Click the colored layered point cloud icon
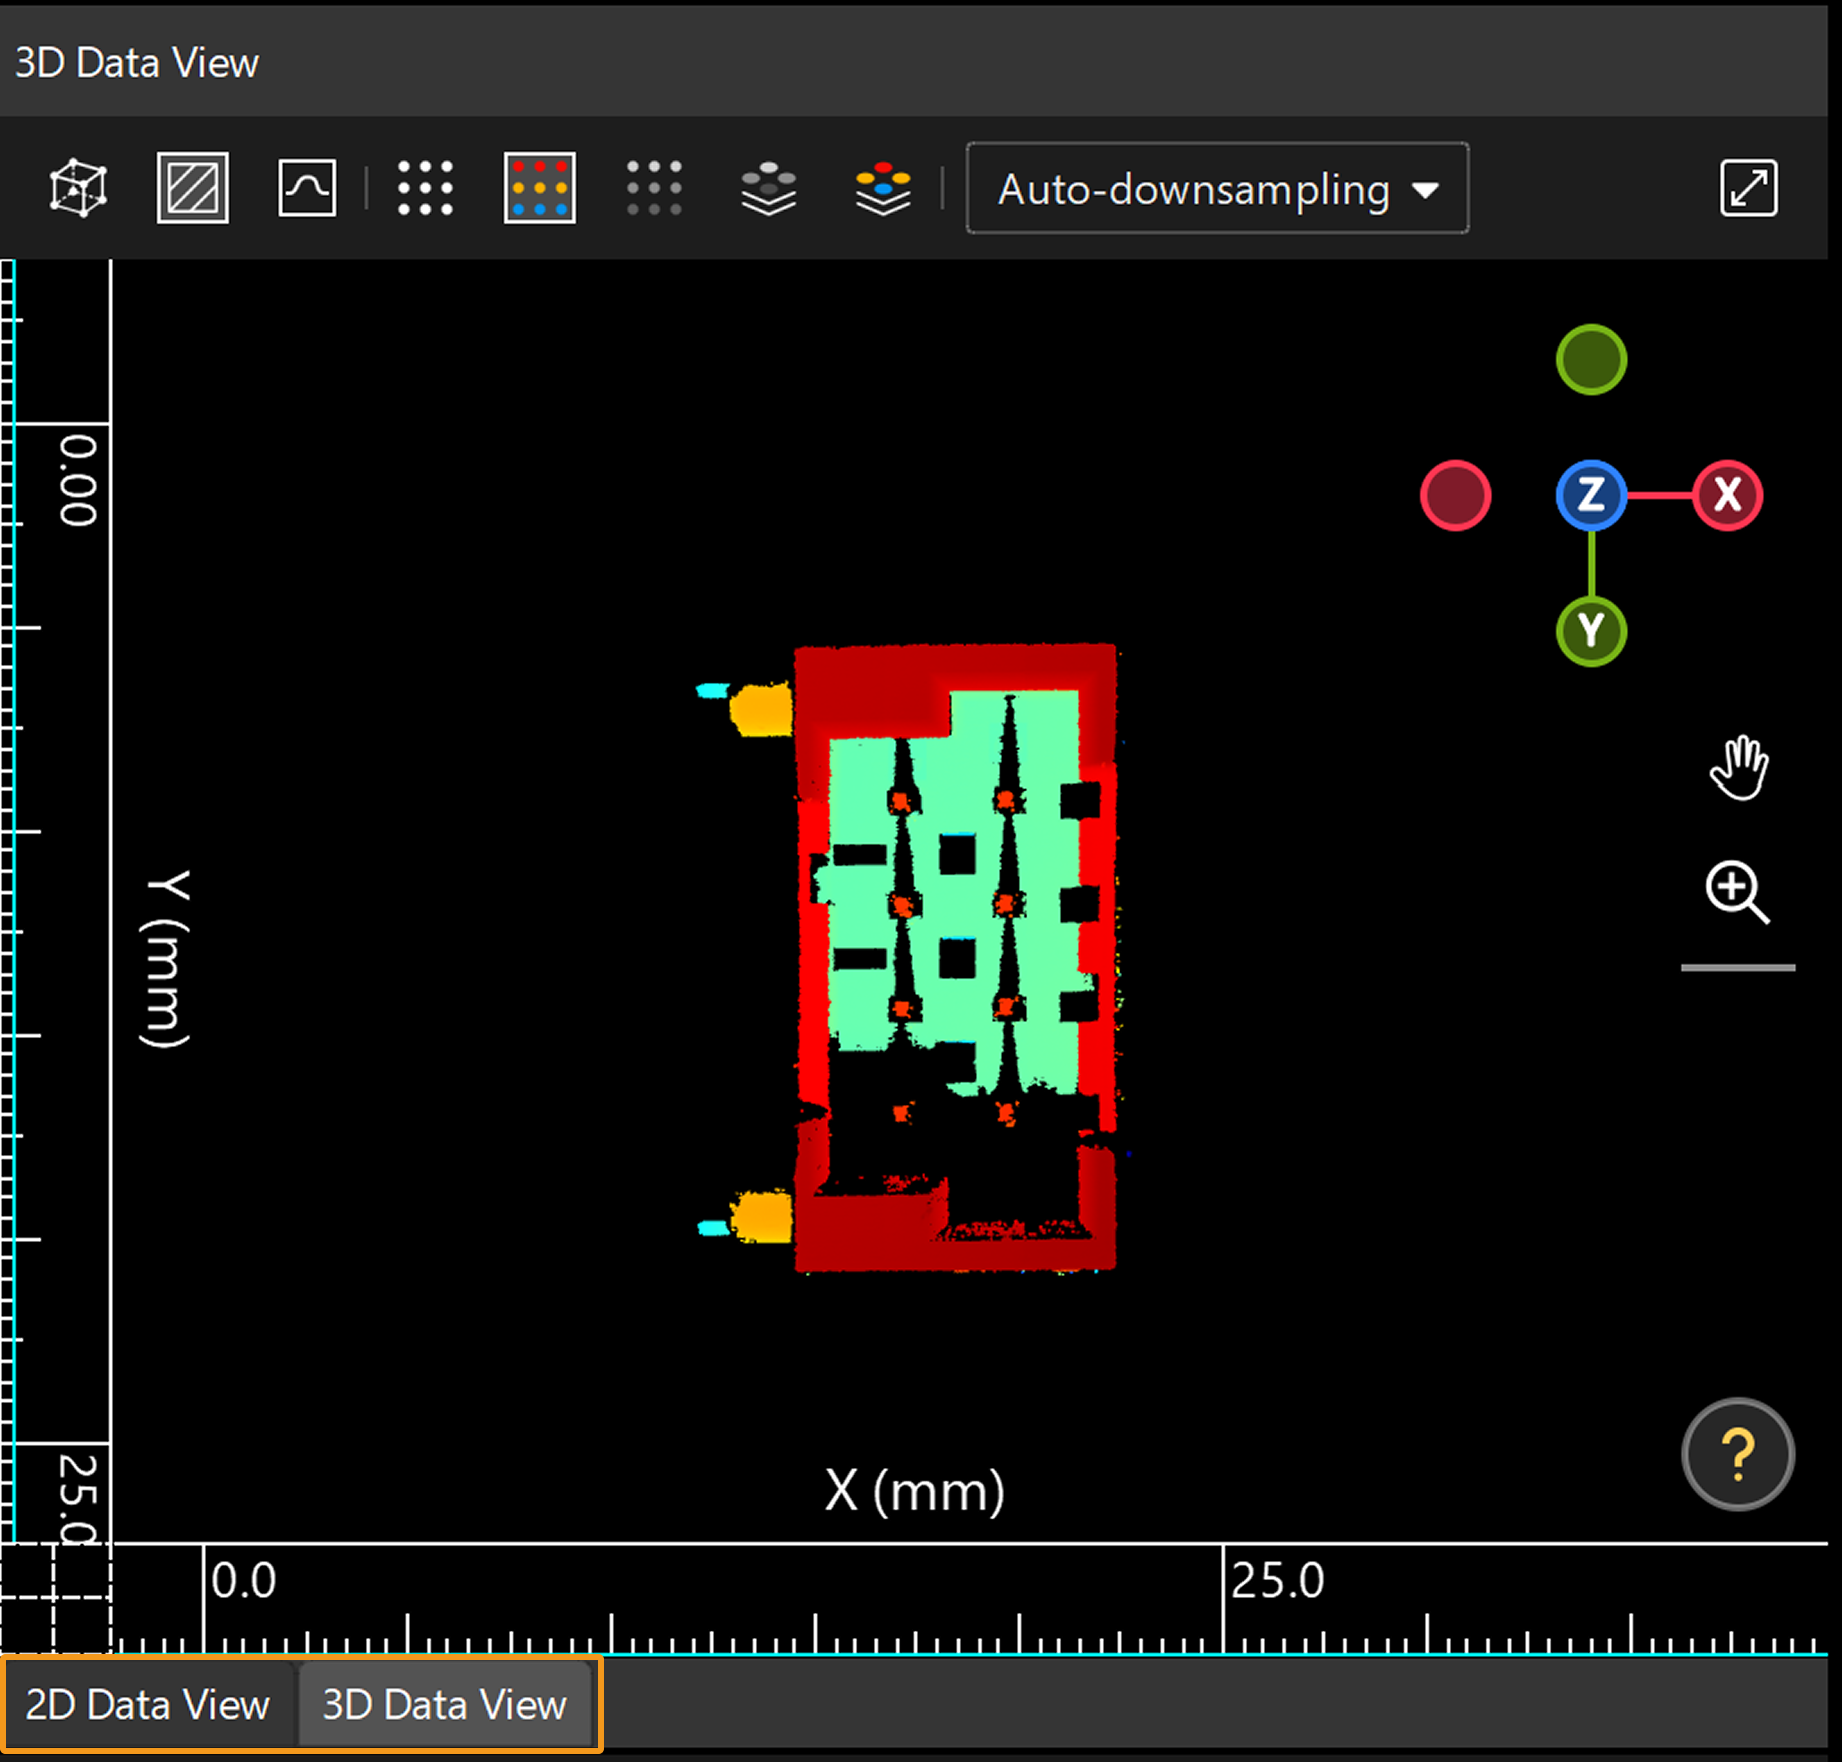The height and width of the screenshot is (1762, 1842). pyautogui.click(x=882, y=188)
